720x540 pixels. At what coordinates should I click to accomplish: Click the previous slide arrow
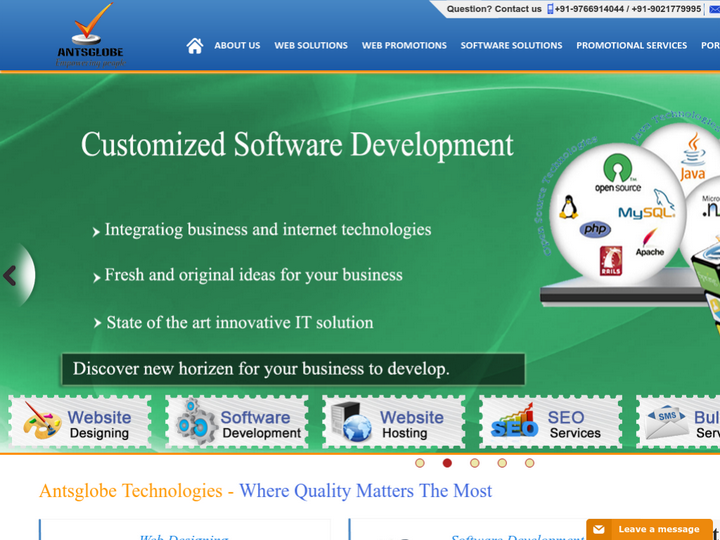[10, 276]
